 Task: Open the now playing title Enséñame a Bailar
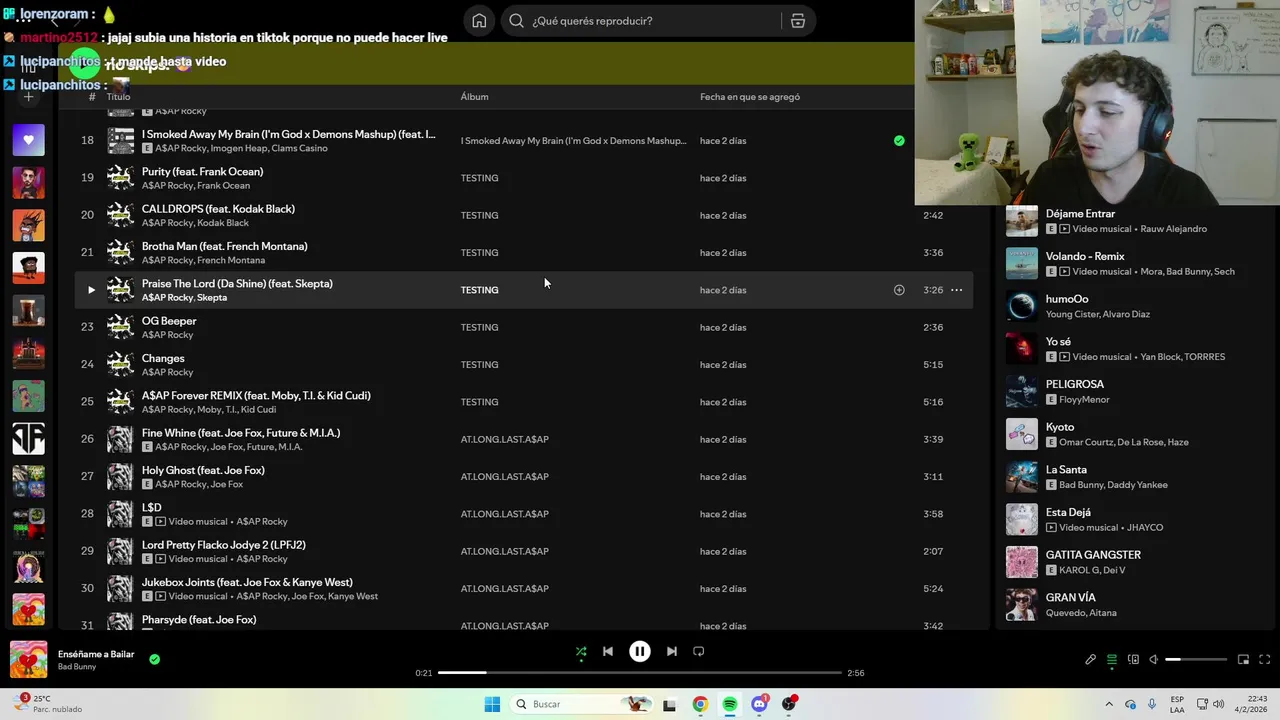coord(96,654)
